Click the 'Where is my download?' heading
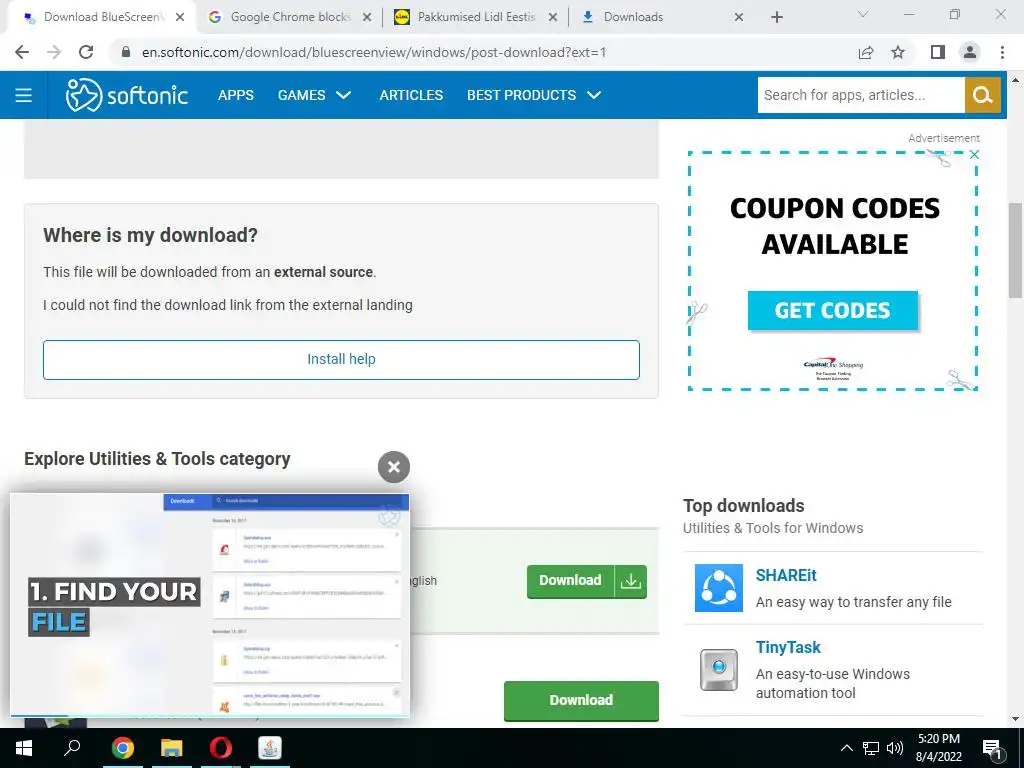The width and height of the screenshot is (1024, 768). [x=150, y=235]
